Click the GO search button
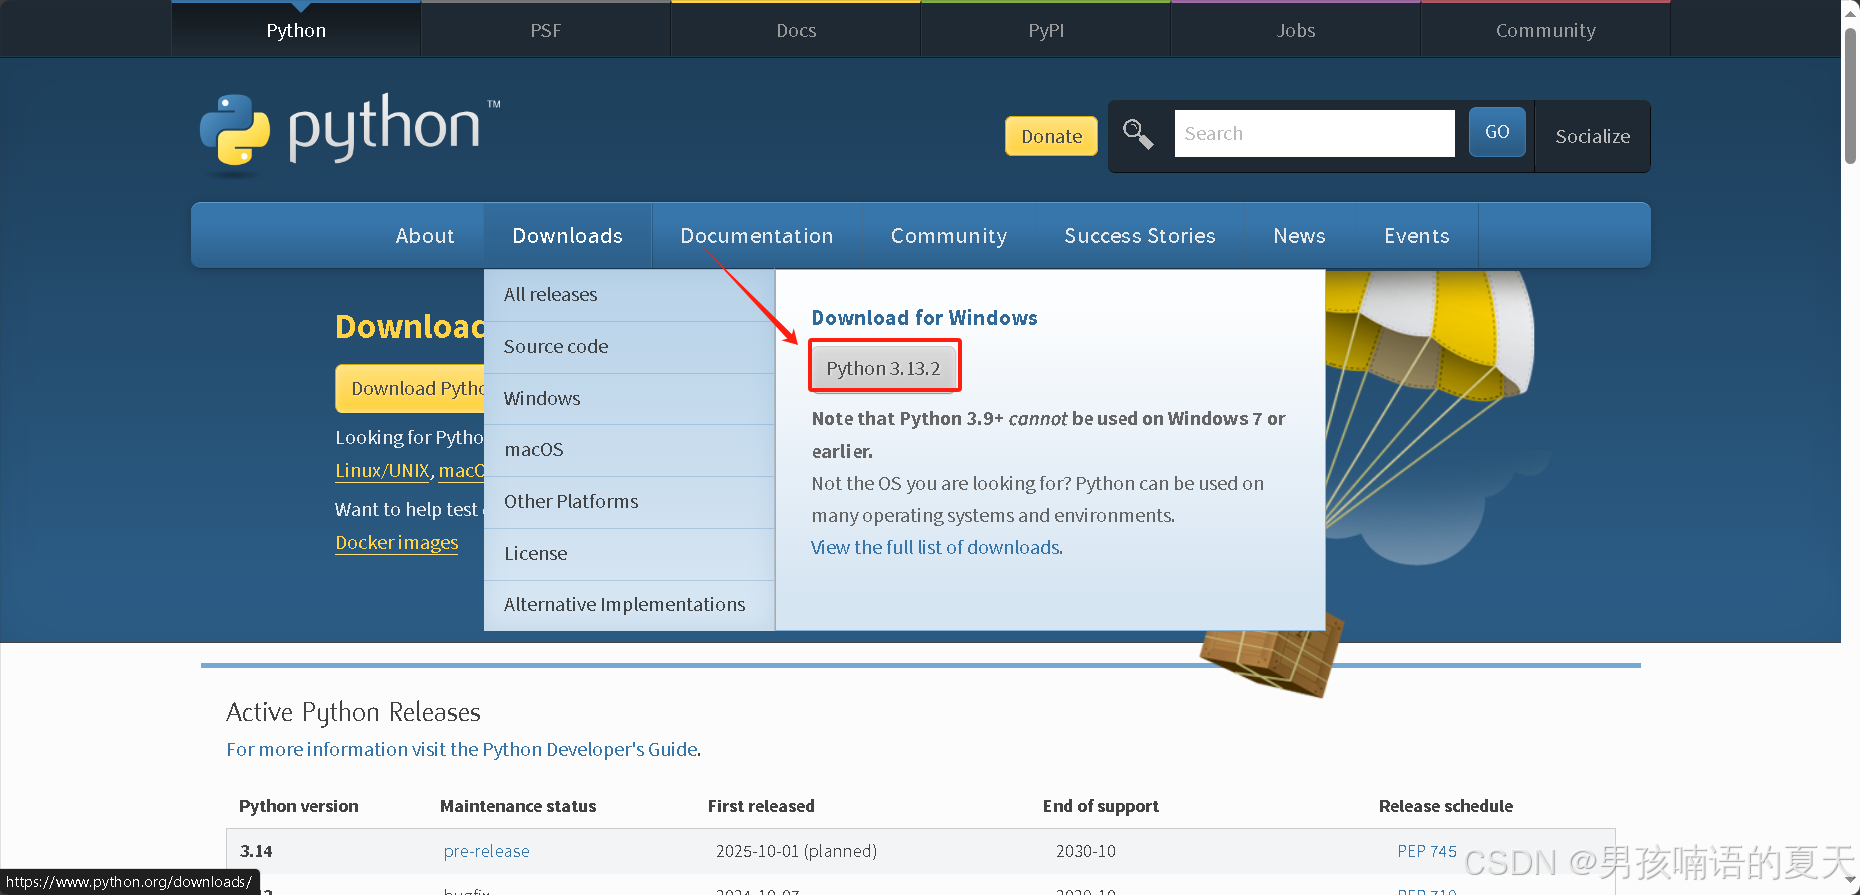Viewport: 1860px width, 895px height. 1497,132
